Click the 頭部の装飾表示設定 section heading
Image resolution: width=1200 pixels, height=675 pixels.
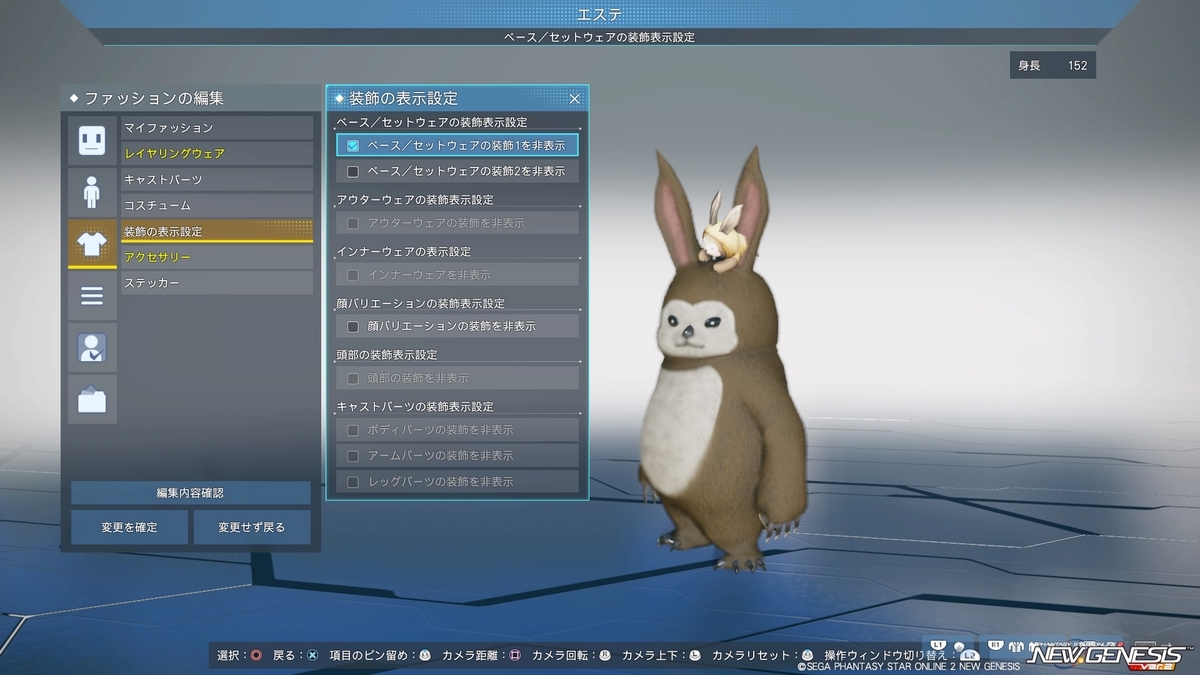click(x=387, y=355)
